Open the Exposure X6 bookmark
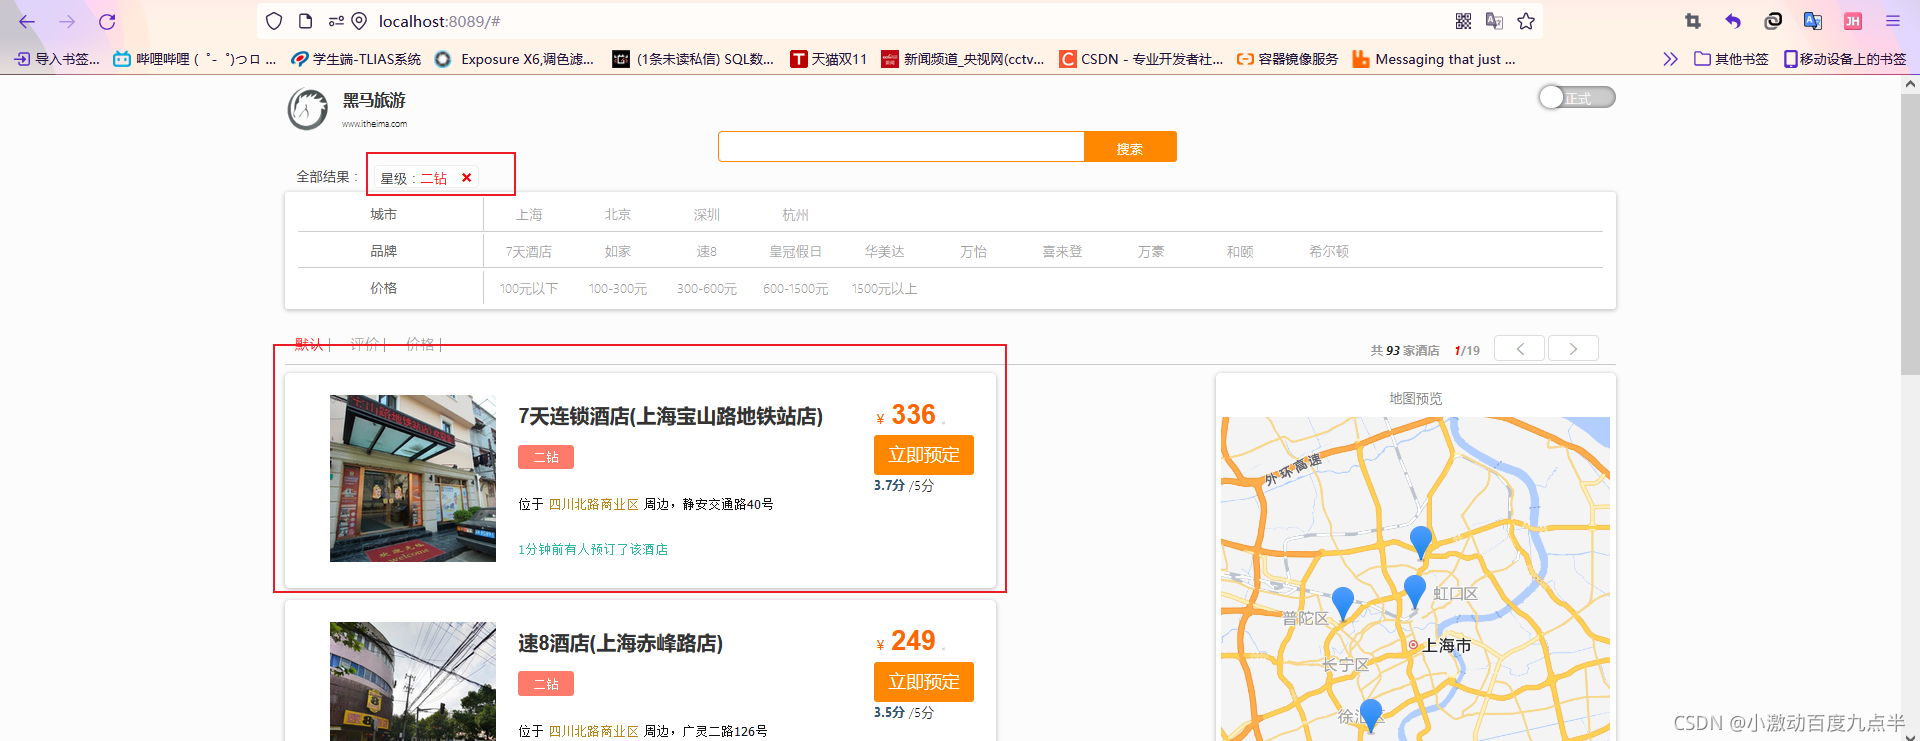This screenshot has width=1920, height=741. [514, 59]
